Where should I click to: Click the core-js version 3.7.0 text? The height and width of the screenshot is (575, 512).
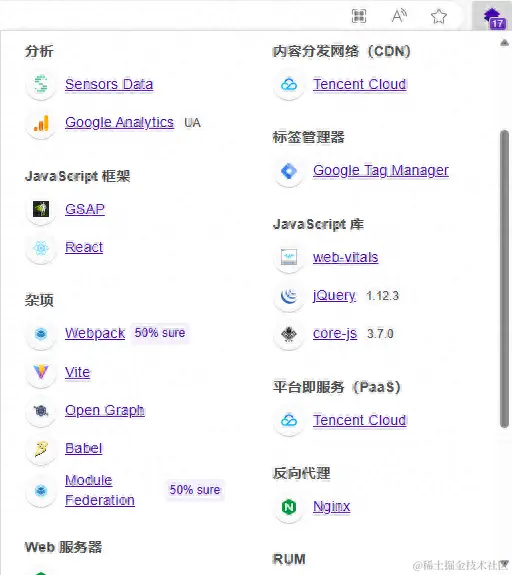click(x=380, y=334)
